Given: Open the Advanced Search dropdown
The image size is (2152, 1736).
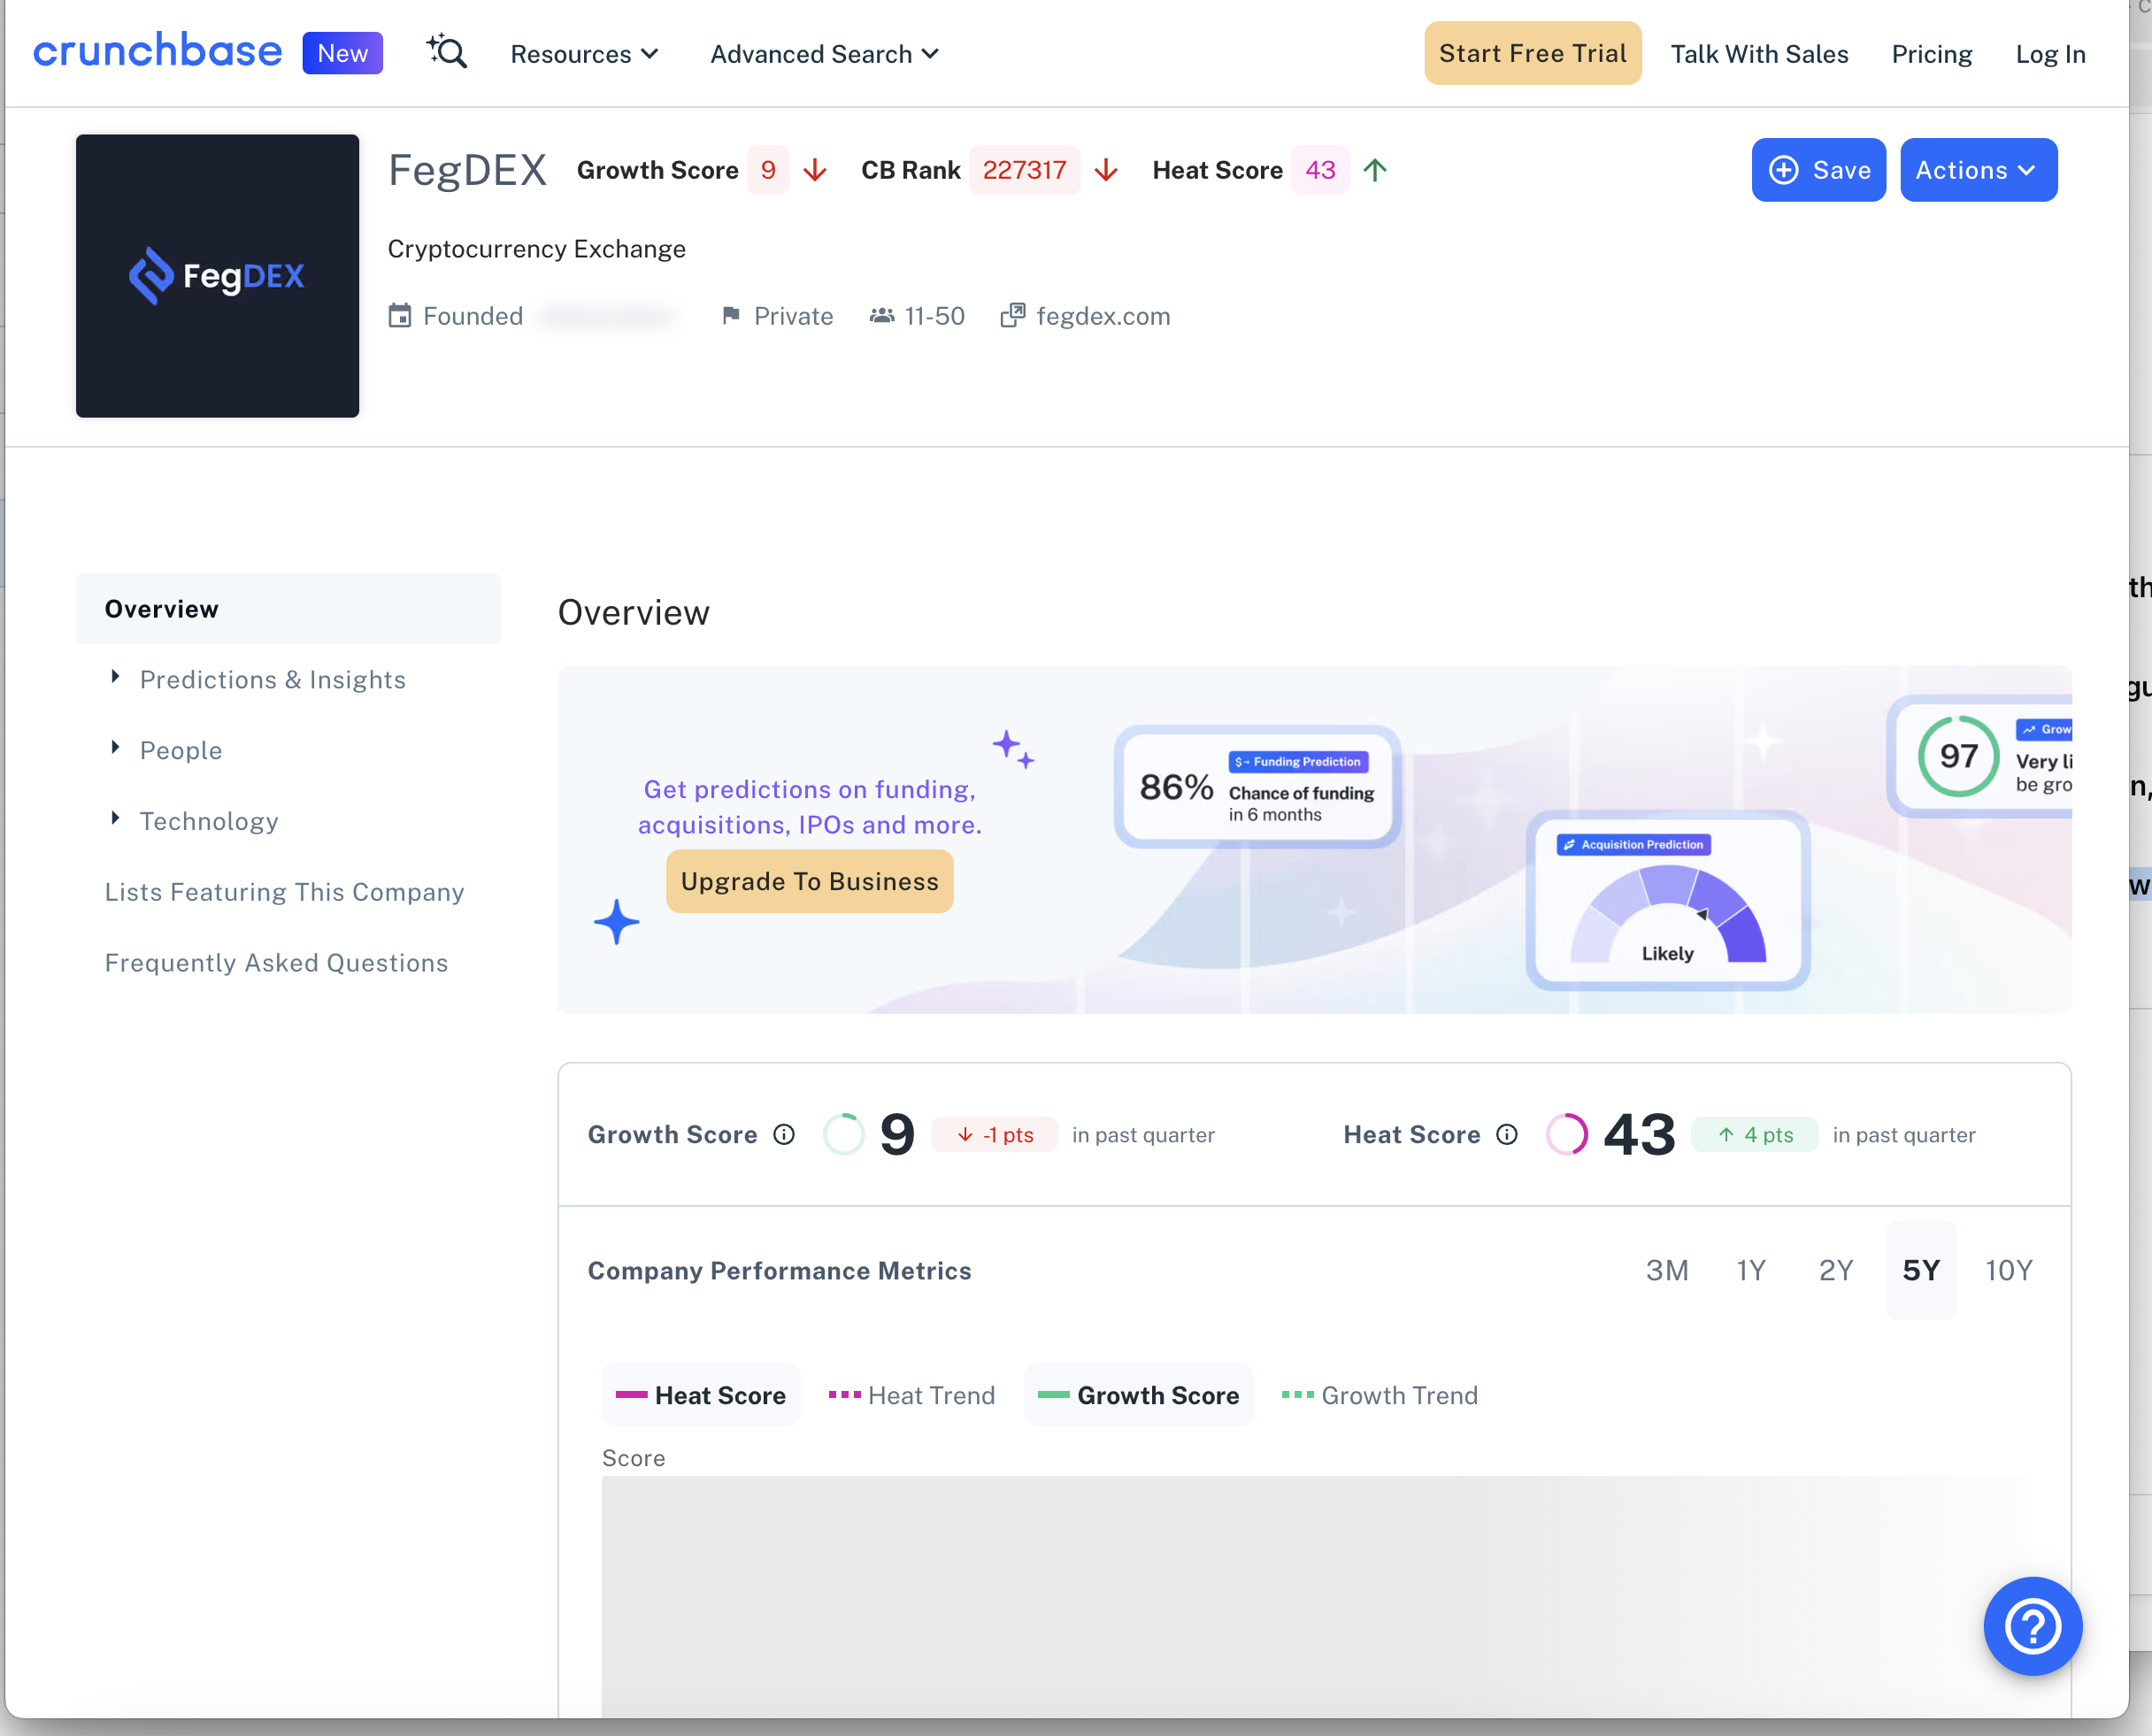Looking at the screenshot, I should click(824, 54).
